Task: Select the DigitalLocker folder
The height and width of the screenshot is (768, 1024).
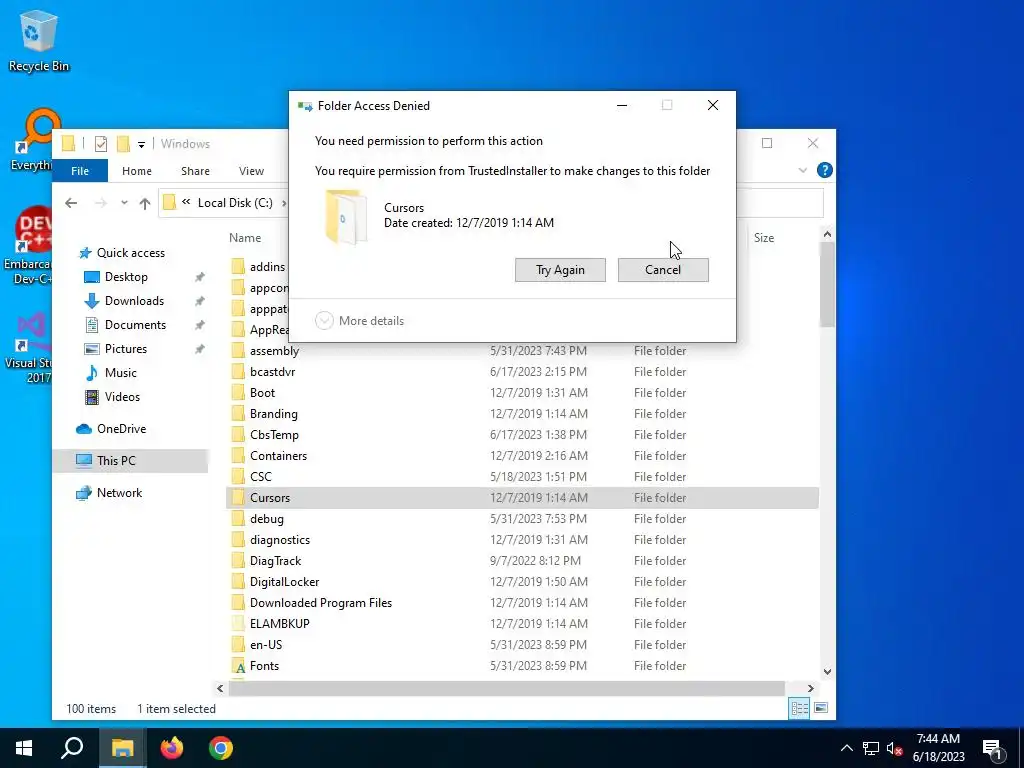Action: (284, 582)
